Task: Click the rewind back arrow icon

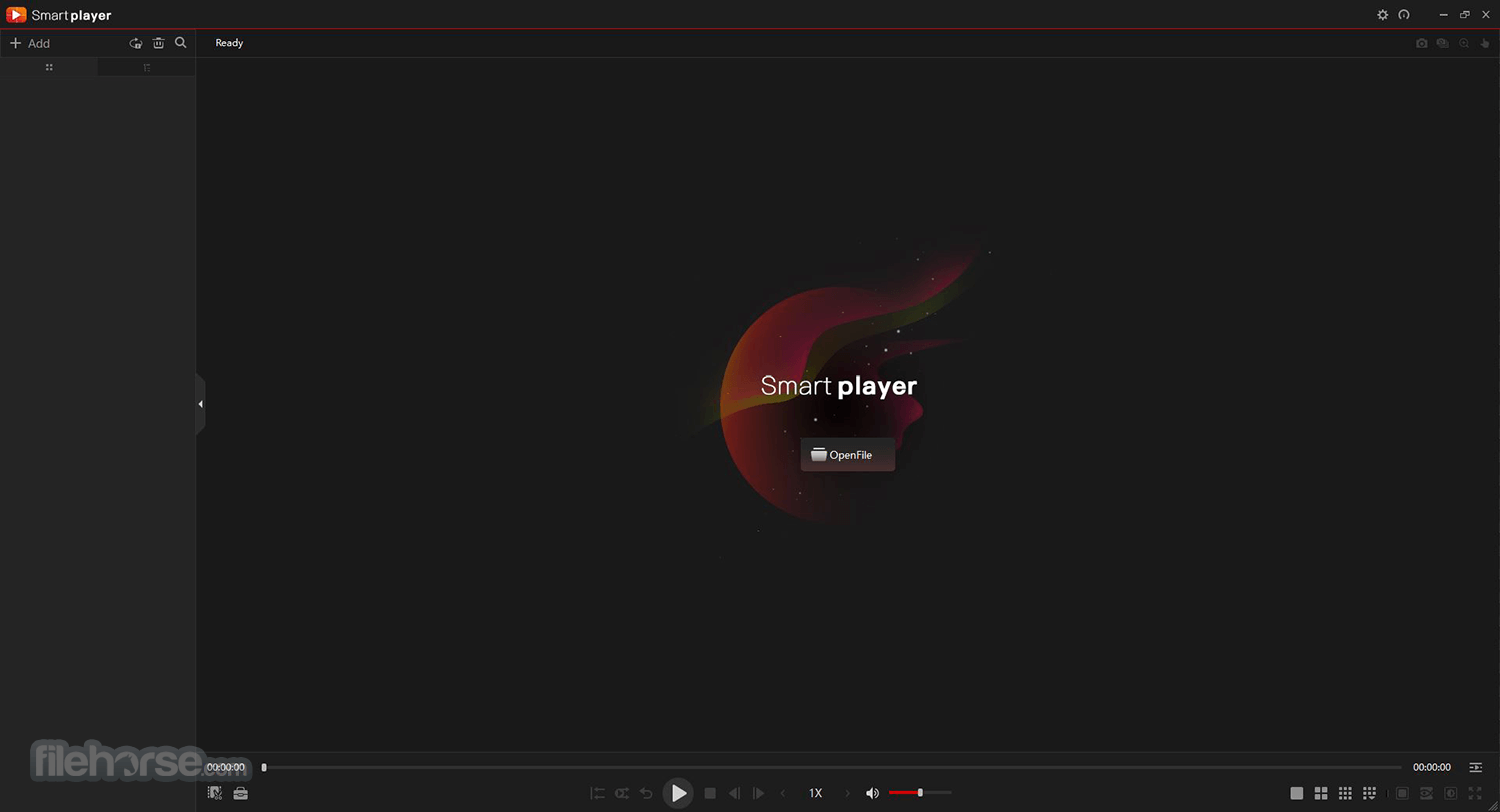Action: tap(646, 793)
